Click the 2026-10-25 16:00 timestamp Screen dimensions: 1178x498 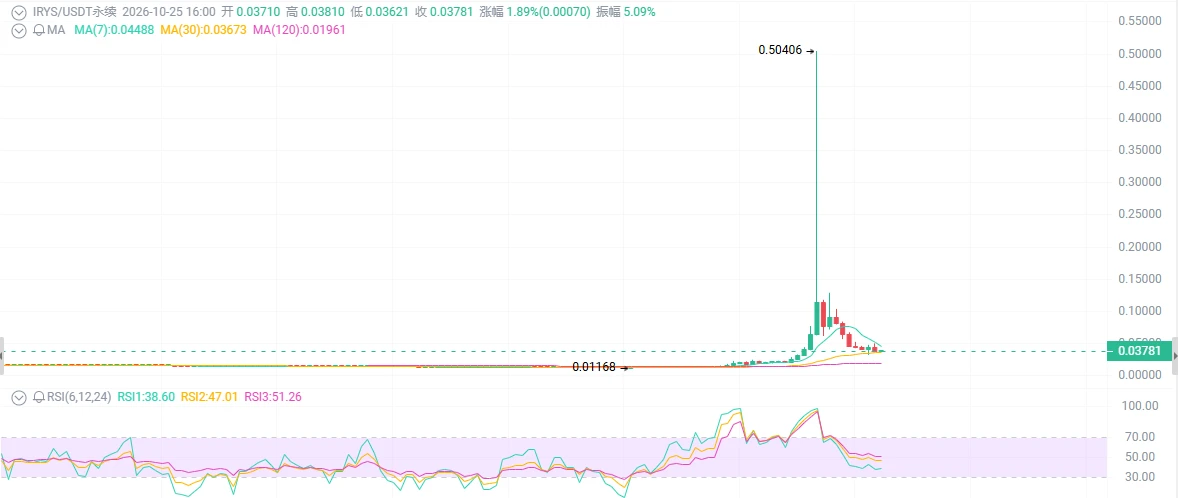coord(169,12)
